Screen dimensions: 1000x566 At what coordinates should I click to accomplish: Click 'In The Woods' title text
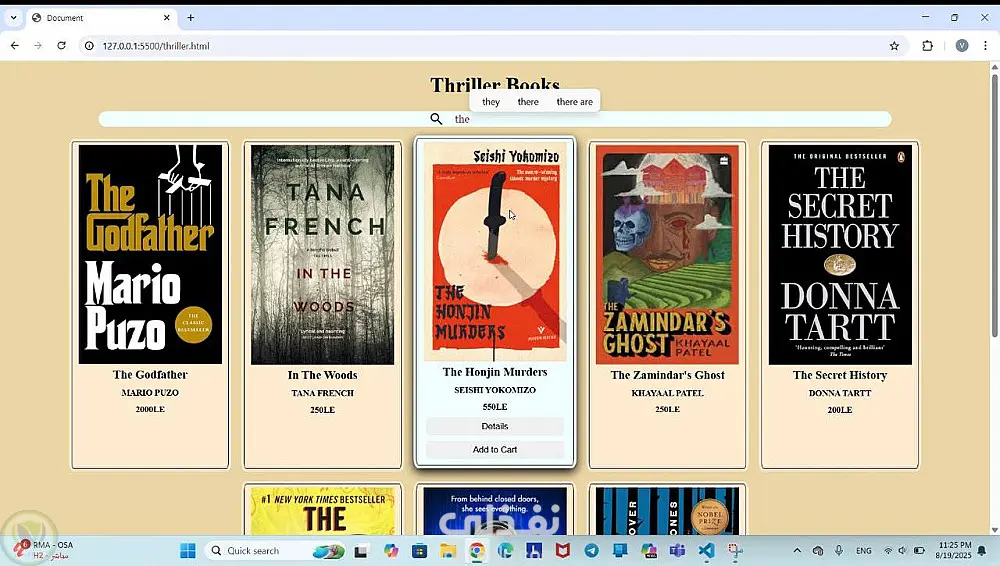pyautogui.click(x=323, y=375)
